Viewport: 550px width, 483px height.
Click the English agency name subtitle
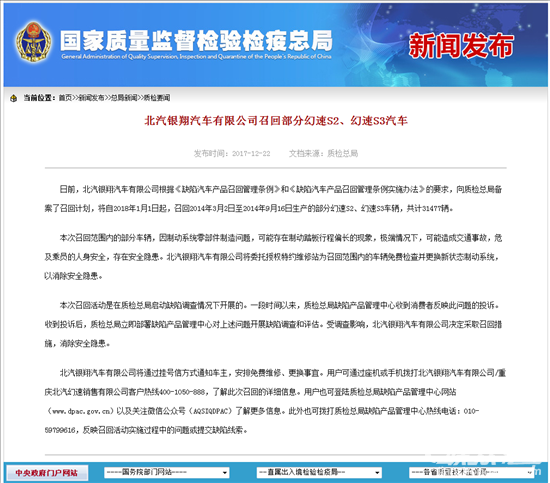point(196,57)
